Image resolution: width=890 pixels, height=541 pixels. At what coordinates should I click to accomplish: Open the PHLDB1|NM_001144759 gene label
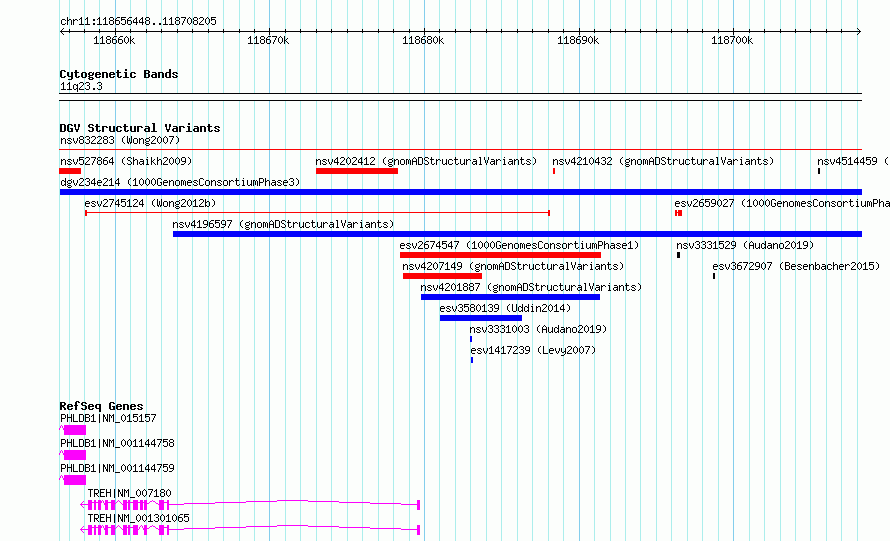point(117,468)
